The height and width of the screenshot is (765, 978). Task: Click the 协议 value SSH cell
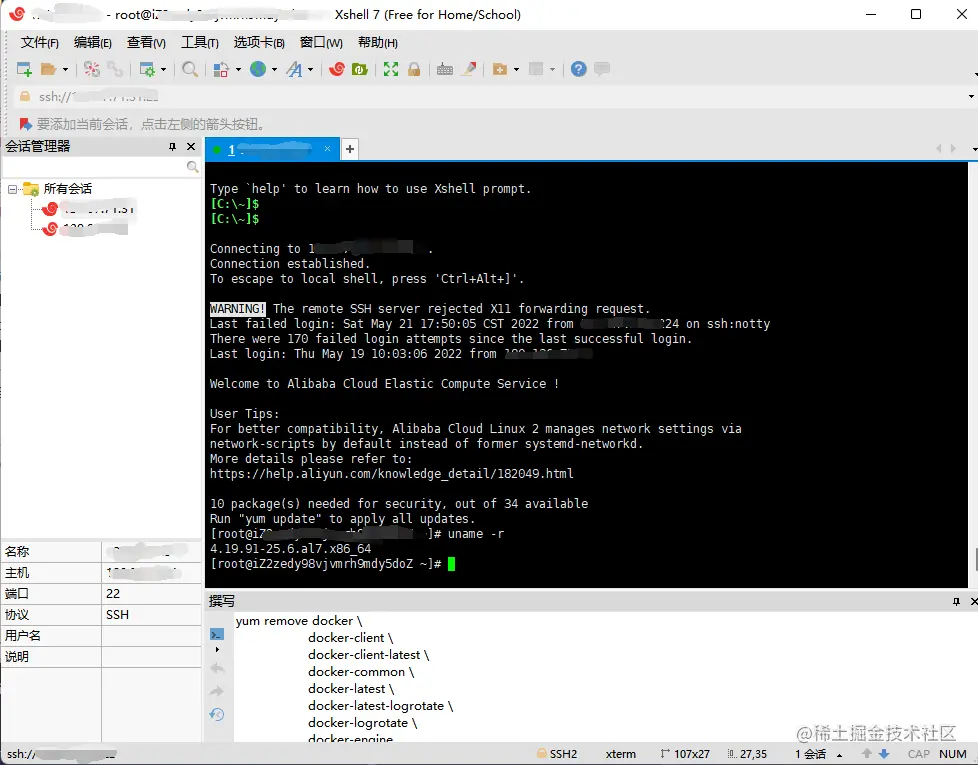[x=151, y=615]
